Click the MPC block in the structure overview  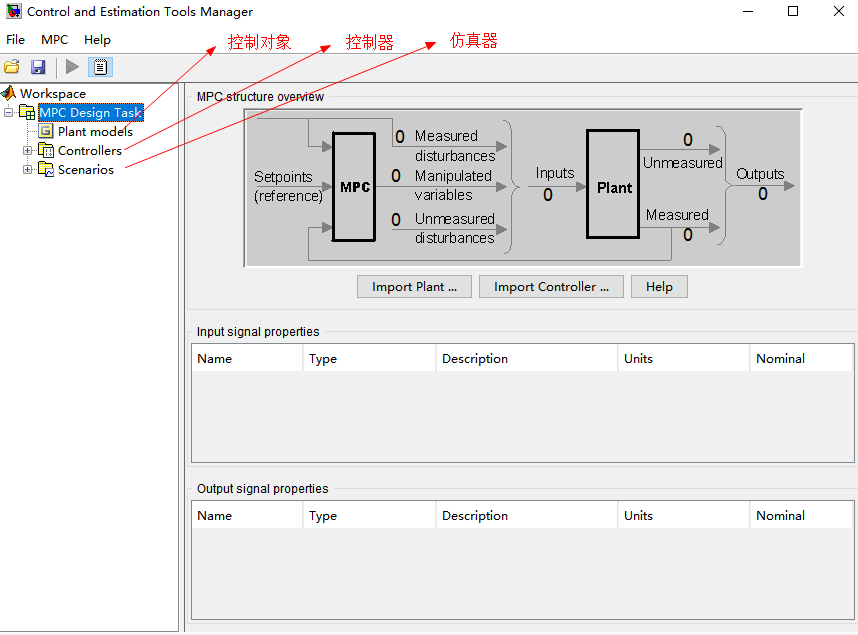coord(354,186)
